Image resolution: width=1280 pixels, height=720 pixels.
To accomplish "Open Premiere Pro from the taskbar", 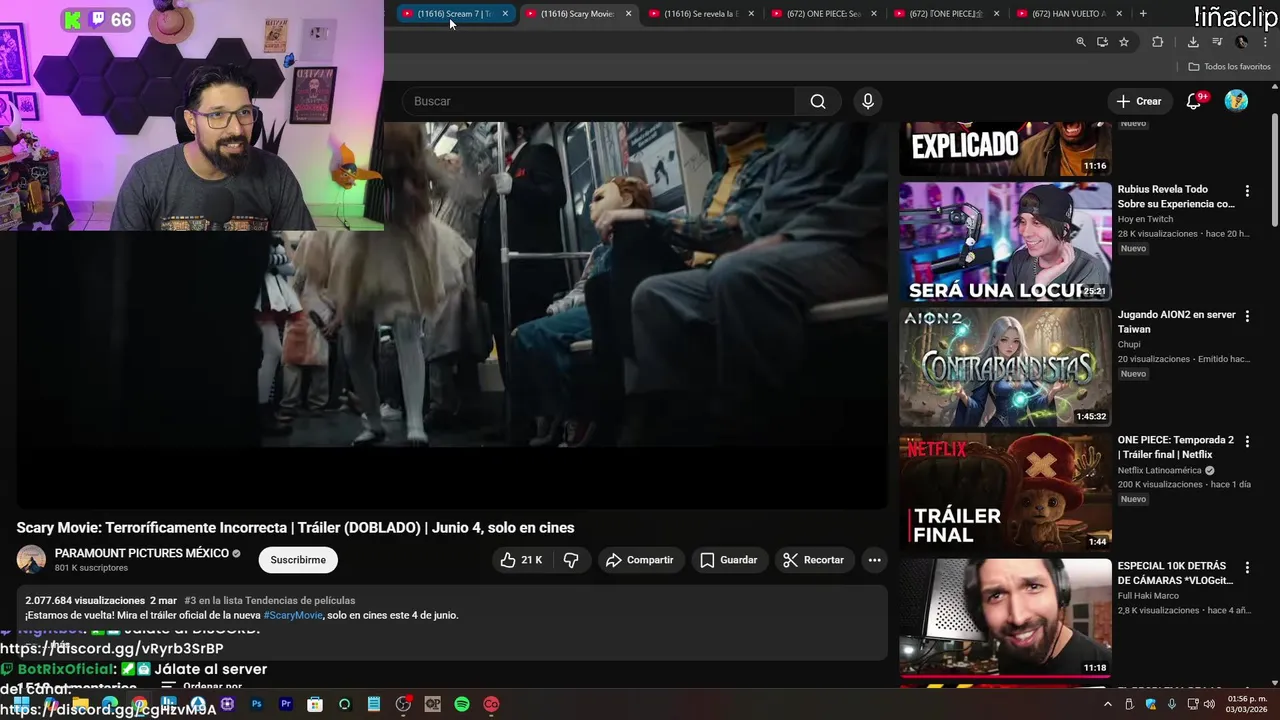I will (x=286, y=704).
